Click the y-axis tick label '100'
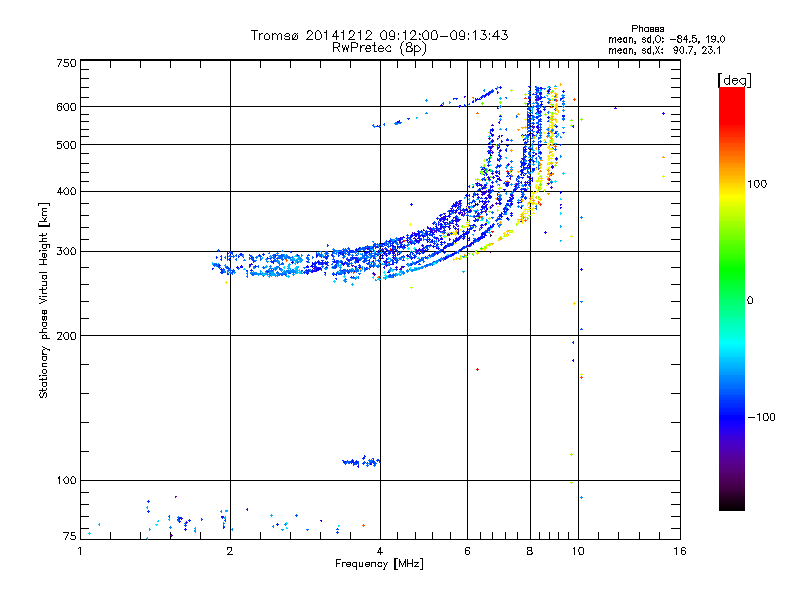The height and width of the screenshot is (600, 800). tap(66, 481)
